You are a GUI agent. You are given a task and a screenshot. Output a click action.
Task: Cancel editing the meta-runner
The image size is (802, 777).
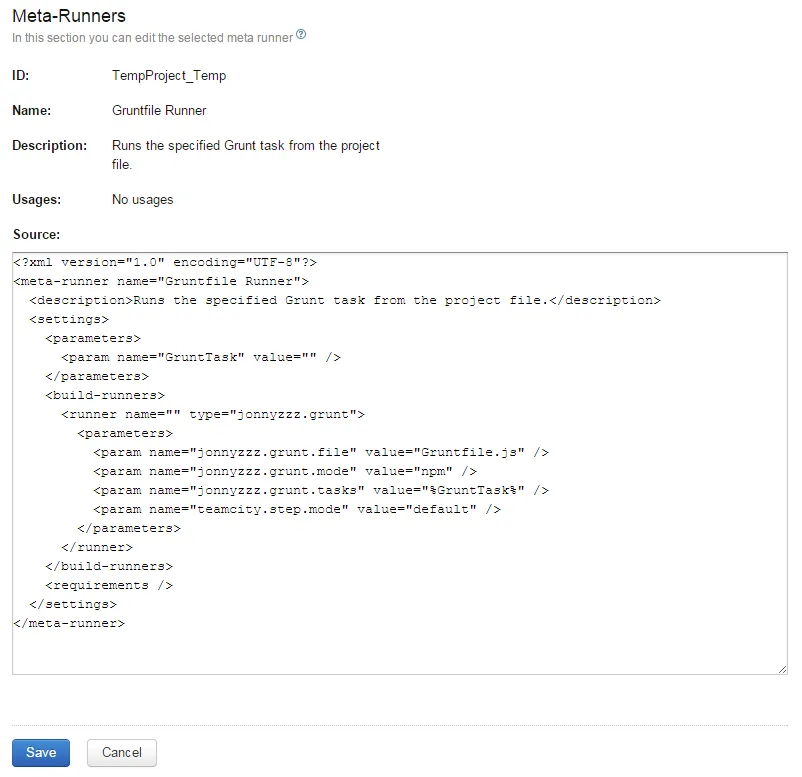122,752
